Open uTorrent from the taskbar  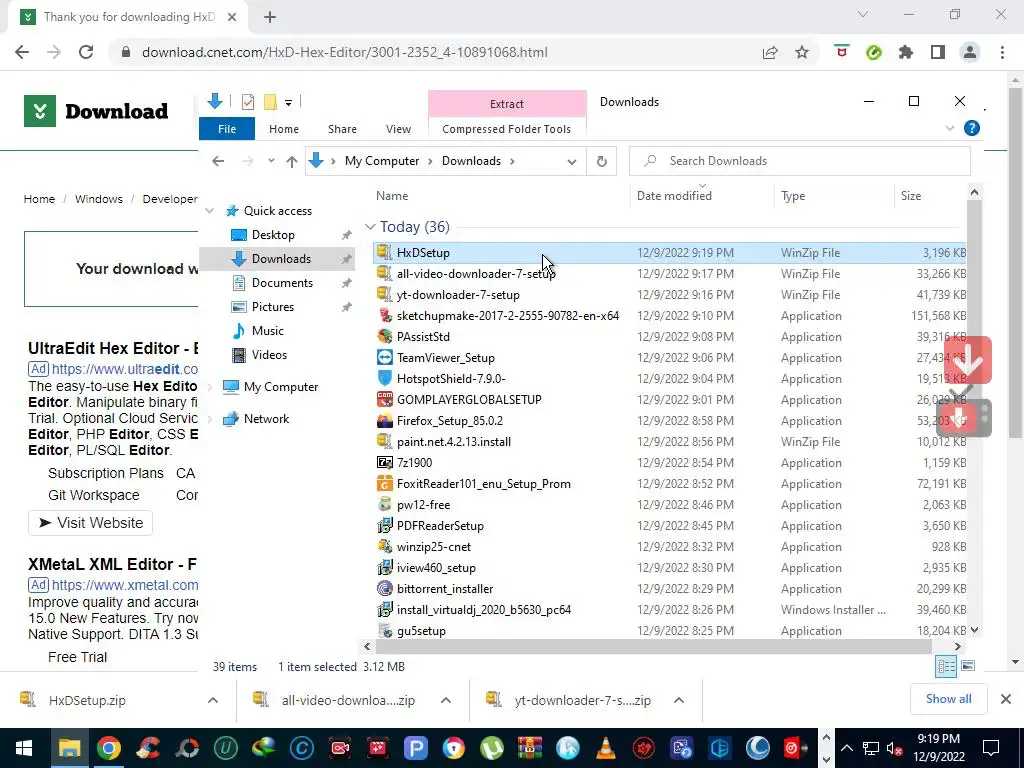(492, 748)
